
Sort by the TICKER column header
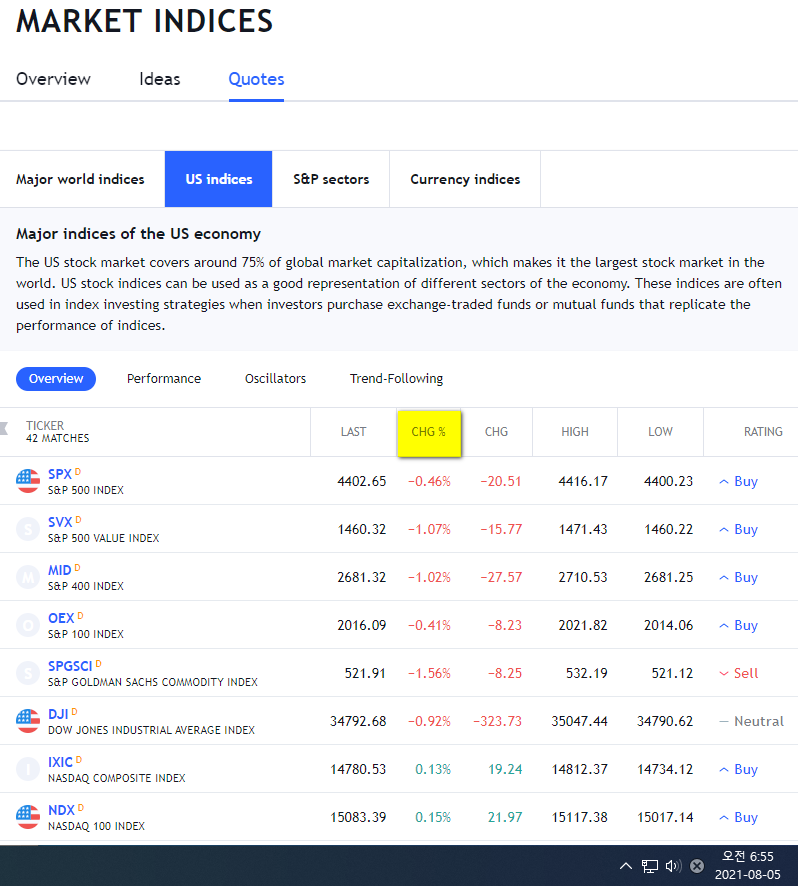pos(45,425)
